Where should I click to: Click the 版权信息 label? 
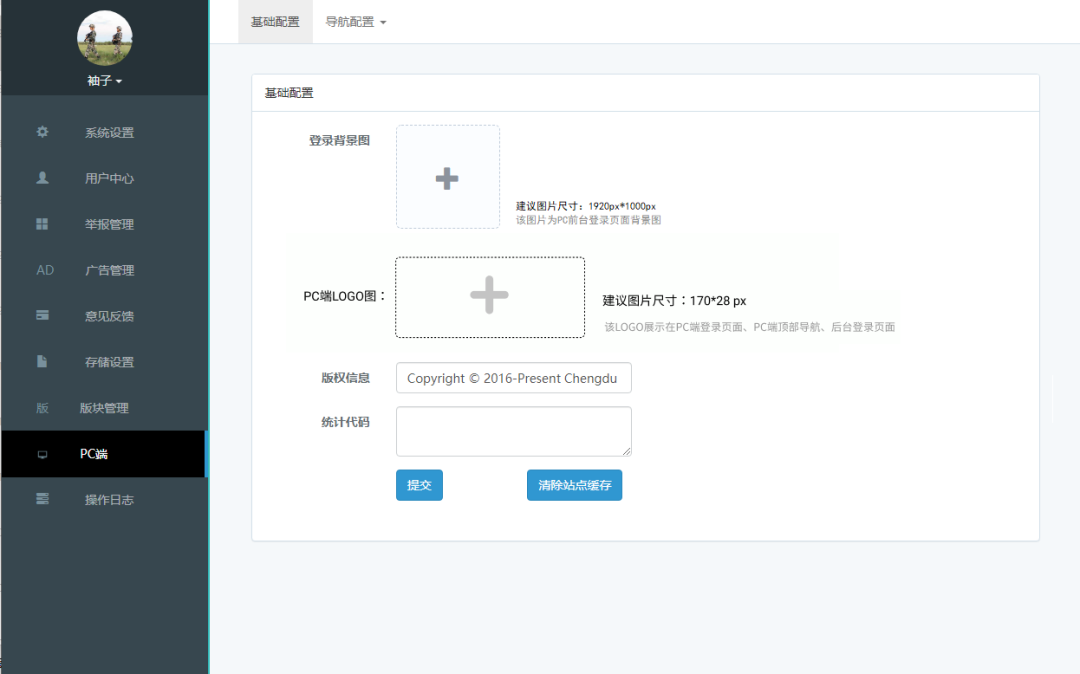[x=346, y=378]
